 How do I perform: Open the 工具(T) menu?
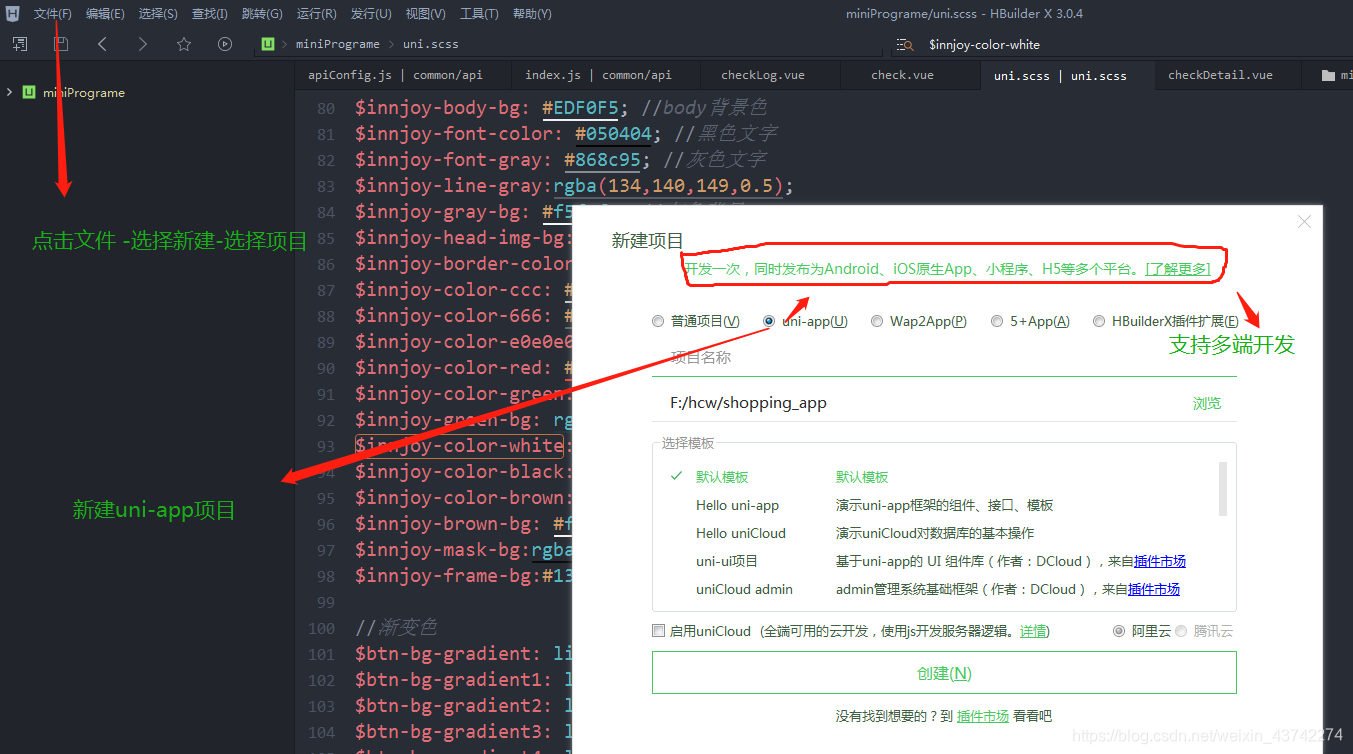click(479, 14)
